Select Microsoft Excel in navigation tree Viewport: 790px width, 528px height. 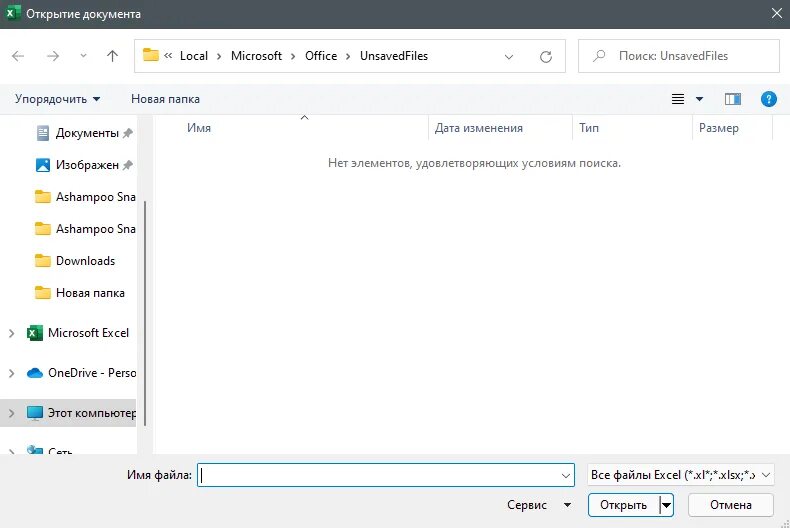tap(78, 333)
